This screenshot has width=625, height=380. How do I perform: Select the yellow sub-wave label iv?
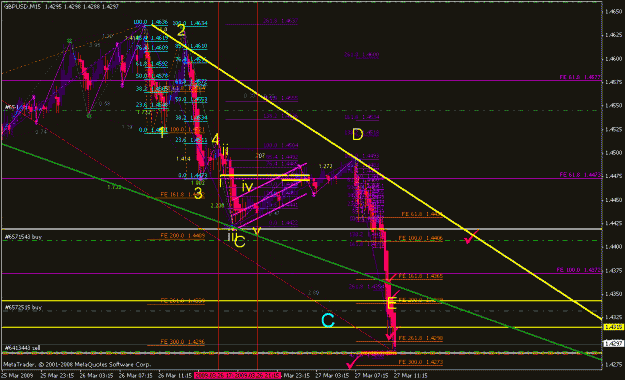pos(248,187)
